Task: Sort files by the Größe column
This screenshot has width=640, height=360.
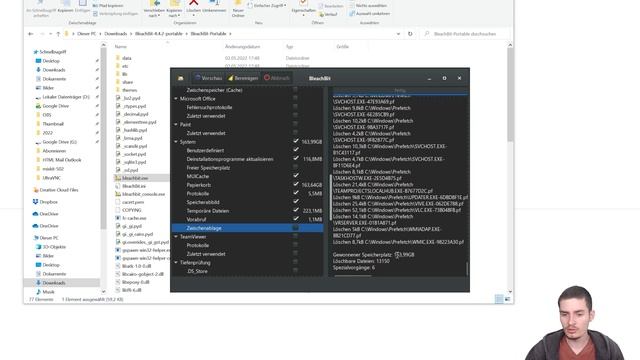Action: (342, 47)
